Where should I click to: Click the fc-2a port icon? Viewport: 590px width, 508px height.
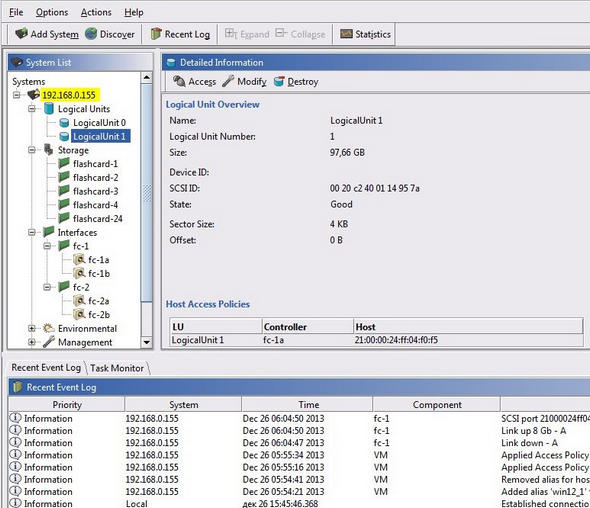79,300
